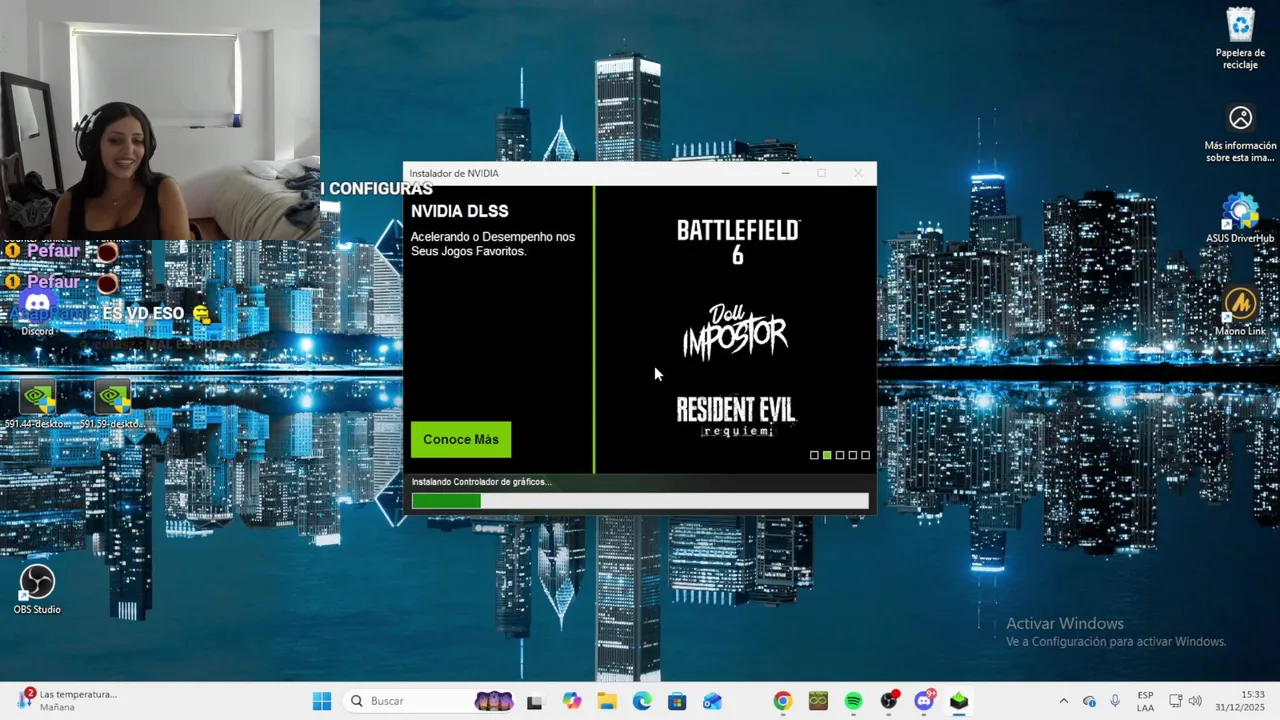Select the third slide indicator square
Screen dimensions: 1280x720
[840, 455]
